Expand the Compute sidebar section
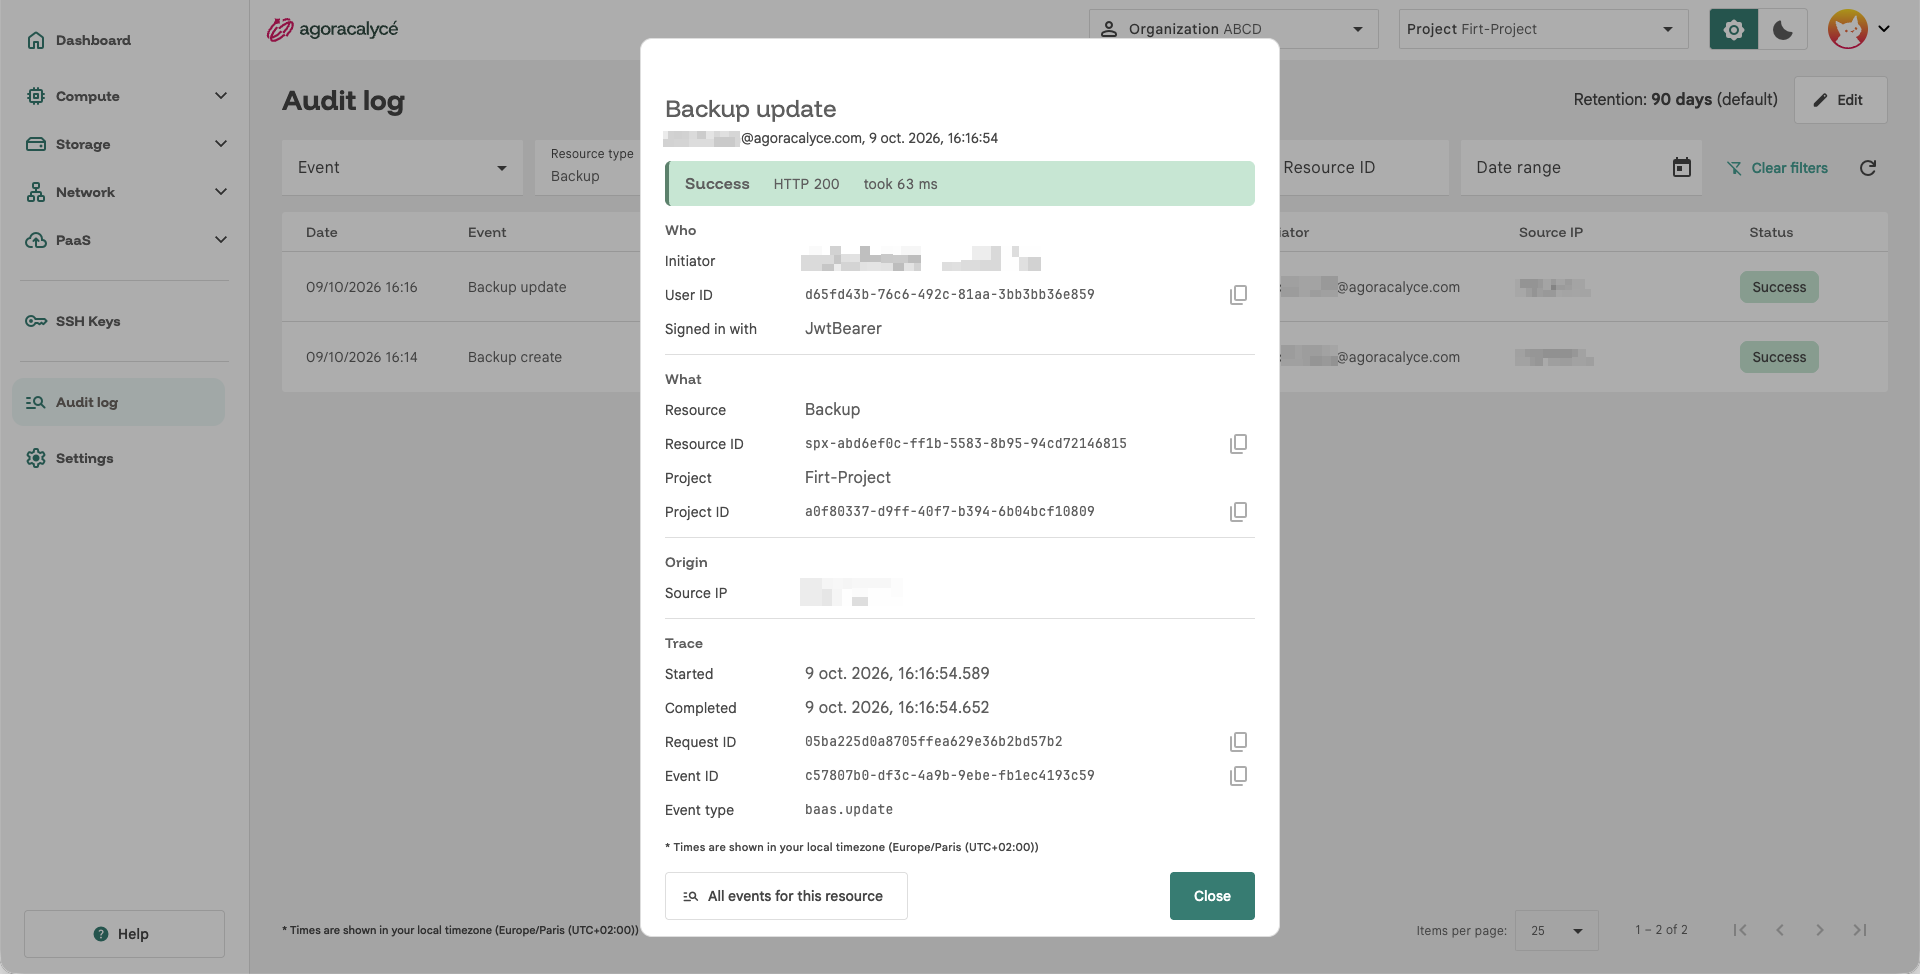This screenshot has height=974, width=1920. click(x=127, y=96)
